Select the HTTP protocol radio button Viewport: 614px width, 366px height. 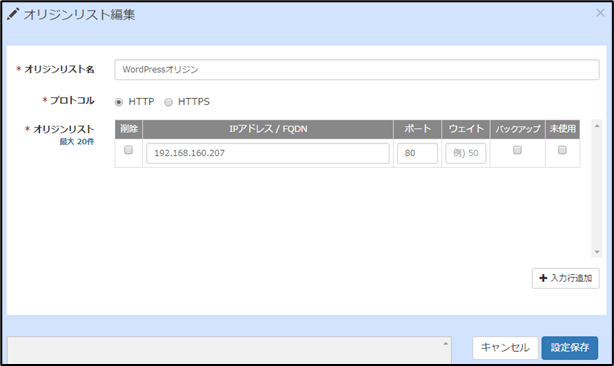(119, 102)
